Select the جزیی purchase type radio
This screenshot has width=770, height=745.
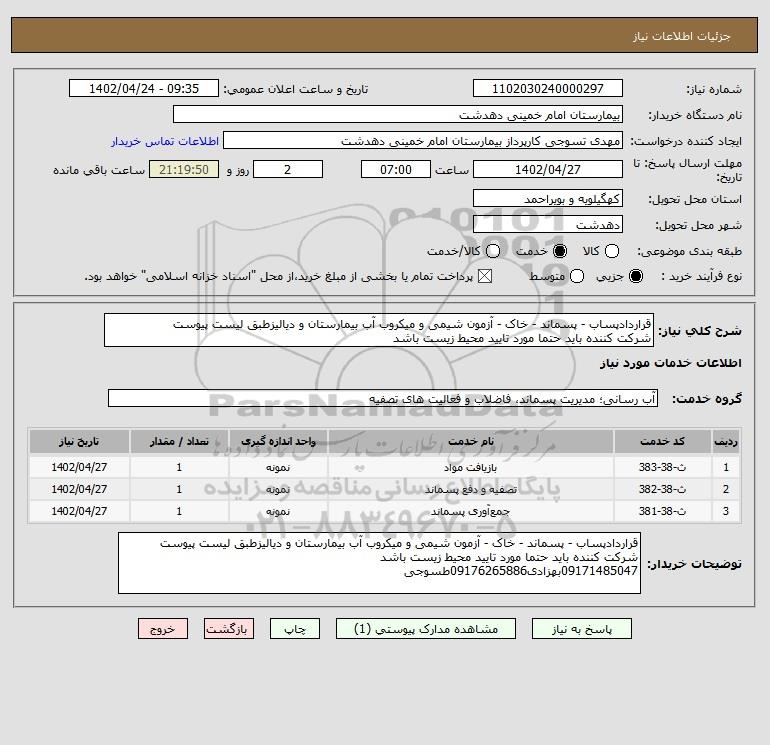636,276
